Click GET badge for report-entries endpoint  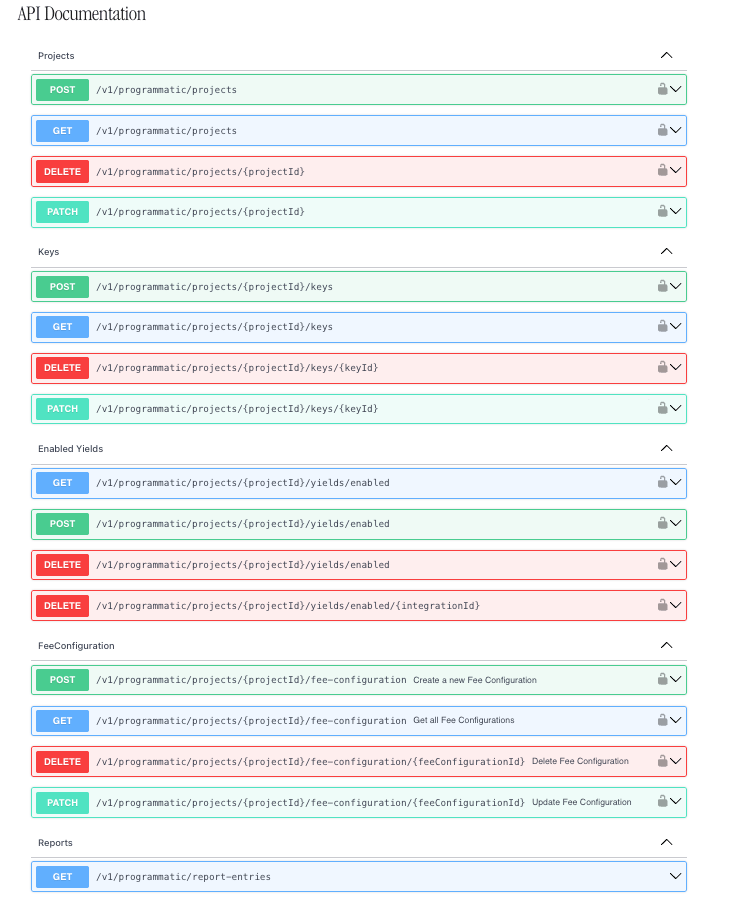[x=62, y=877]
